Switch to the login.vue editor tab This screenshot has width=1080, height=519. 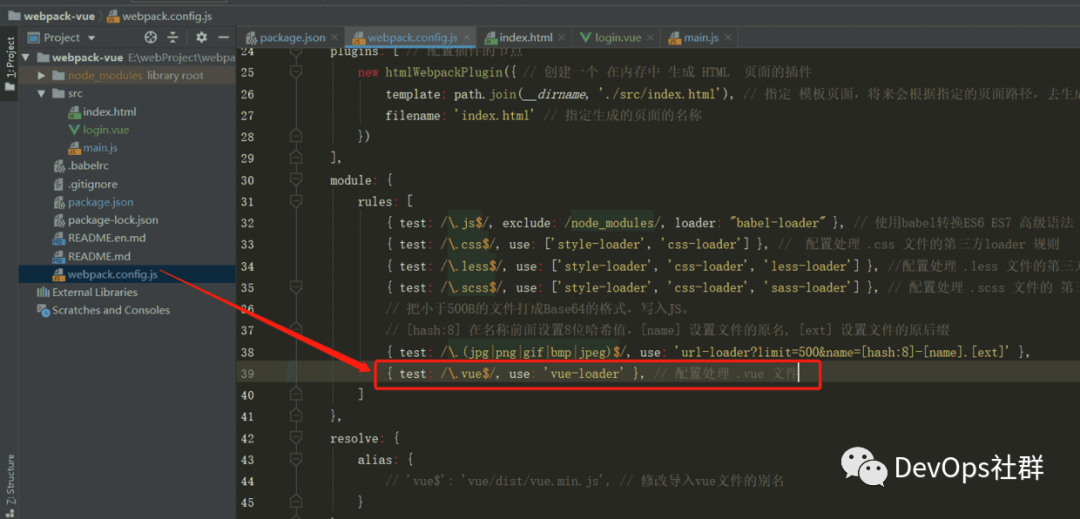(x=615, y=38)
